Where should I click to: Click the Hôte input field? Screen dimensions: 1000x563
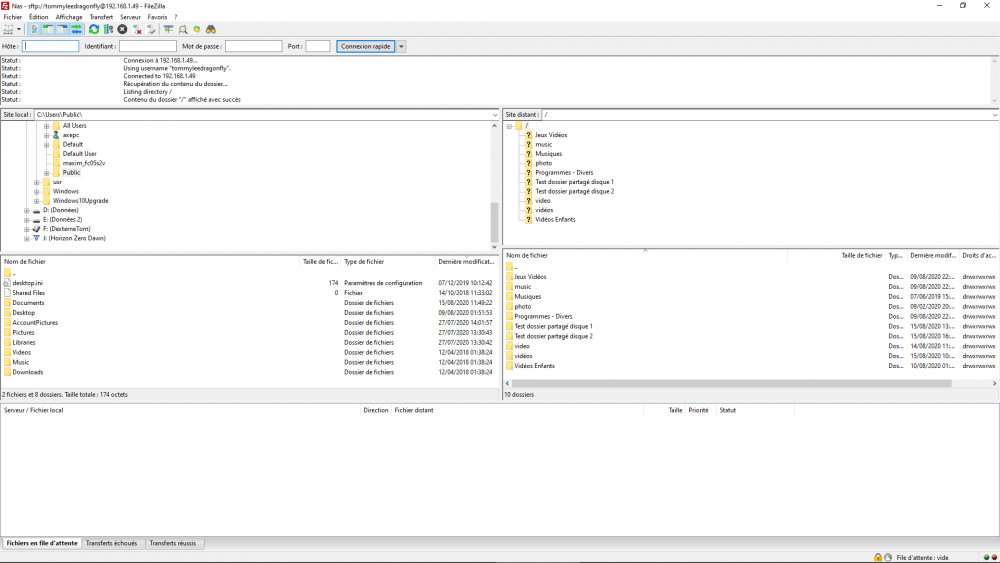point(51,47)
